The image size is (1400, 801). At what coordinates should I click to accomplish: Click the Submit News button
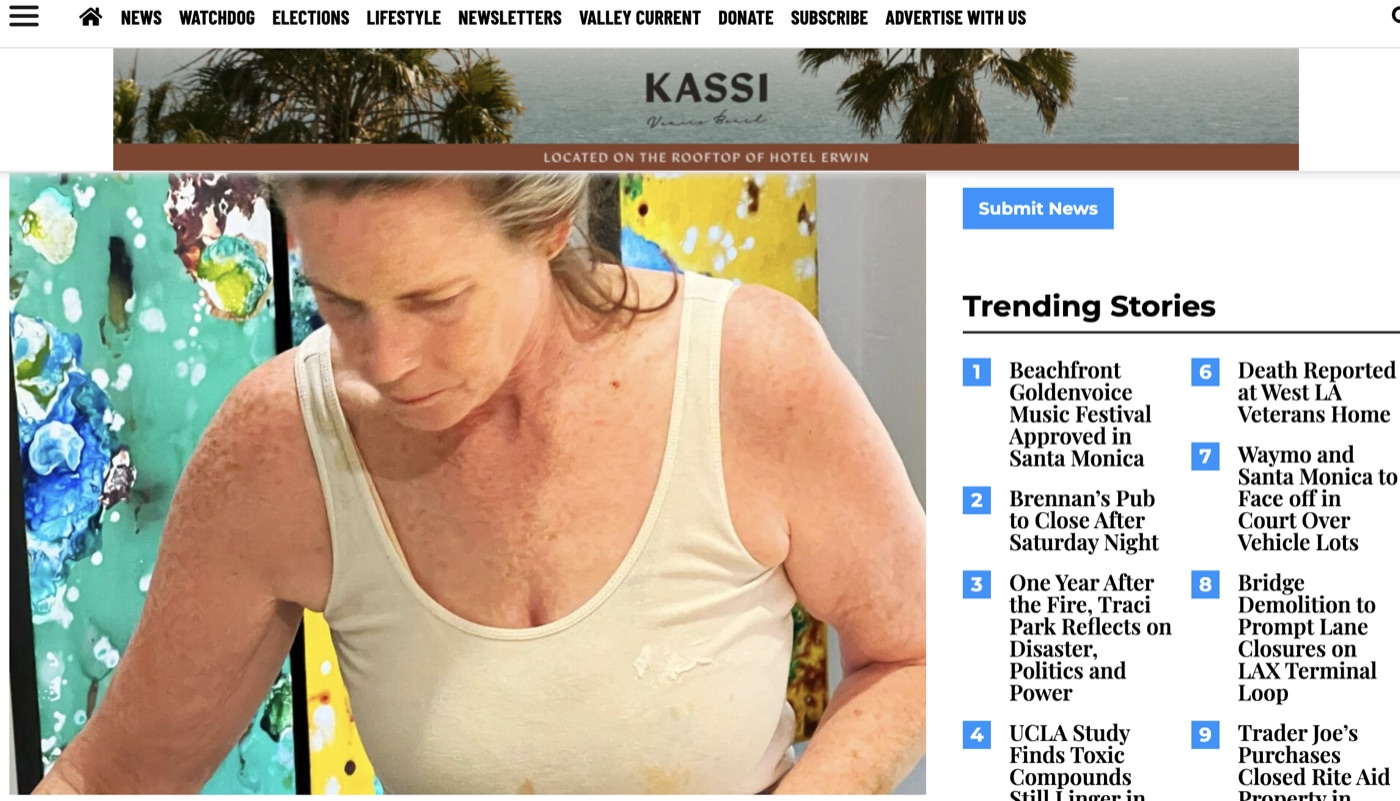click(1038, 208)
